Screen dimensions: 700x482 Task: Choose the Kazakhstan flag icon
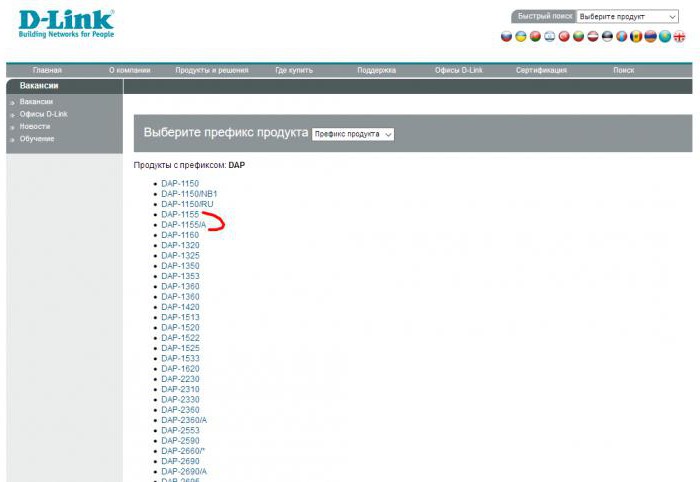tap(665, 37)
